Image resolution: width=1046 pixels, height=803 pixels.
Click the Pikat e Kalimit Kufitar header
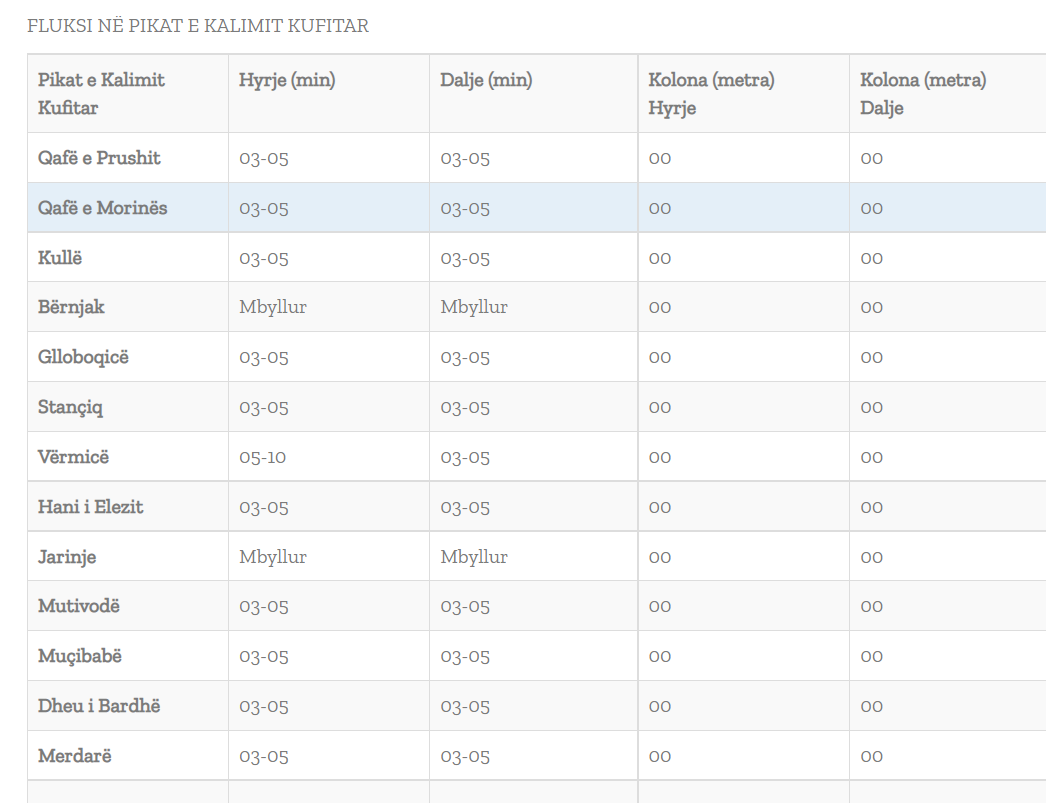[101, 94]
